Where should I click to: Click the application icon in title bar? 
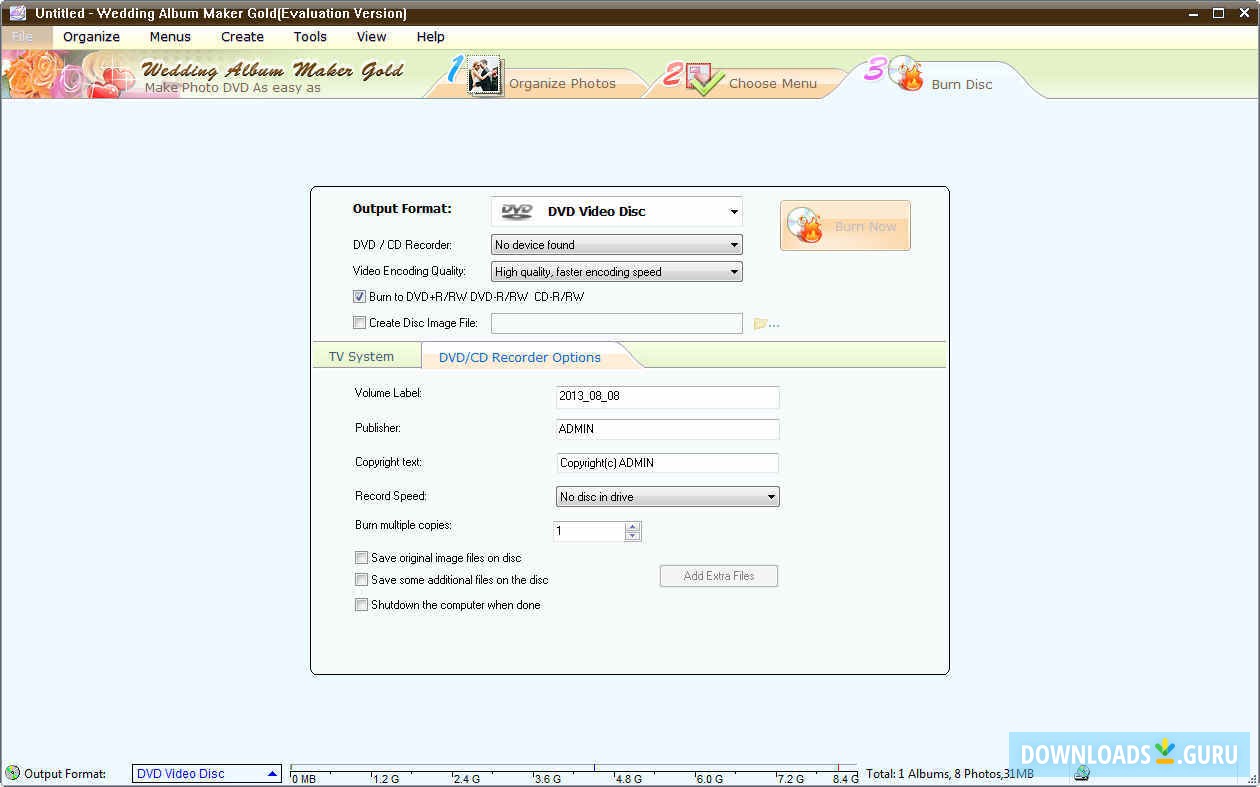click(x=17, y=13)
